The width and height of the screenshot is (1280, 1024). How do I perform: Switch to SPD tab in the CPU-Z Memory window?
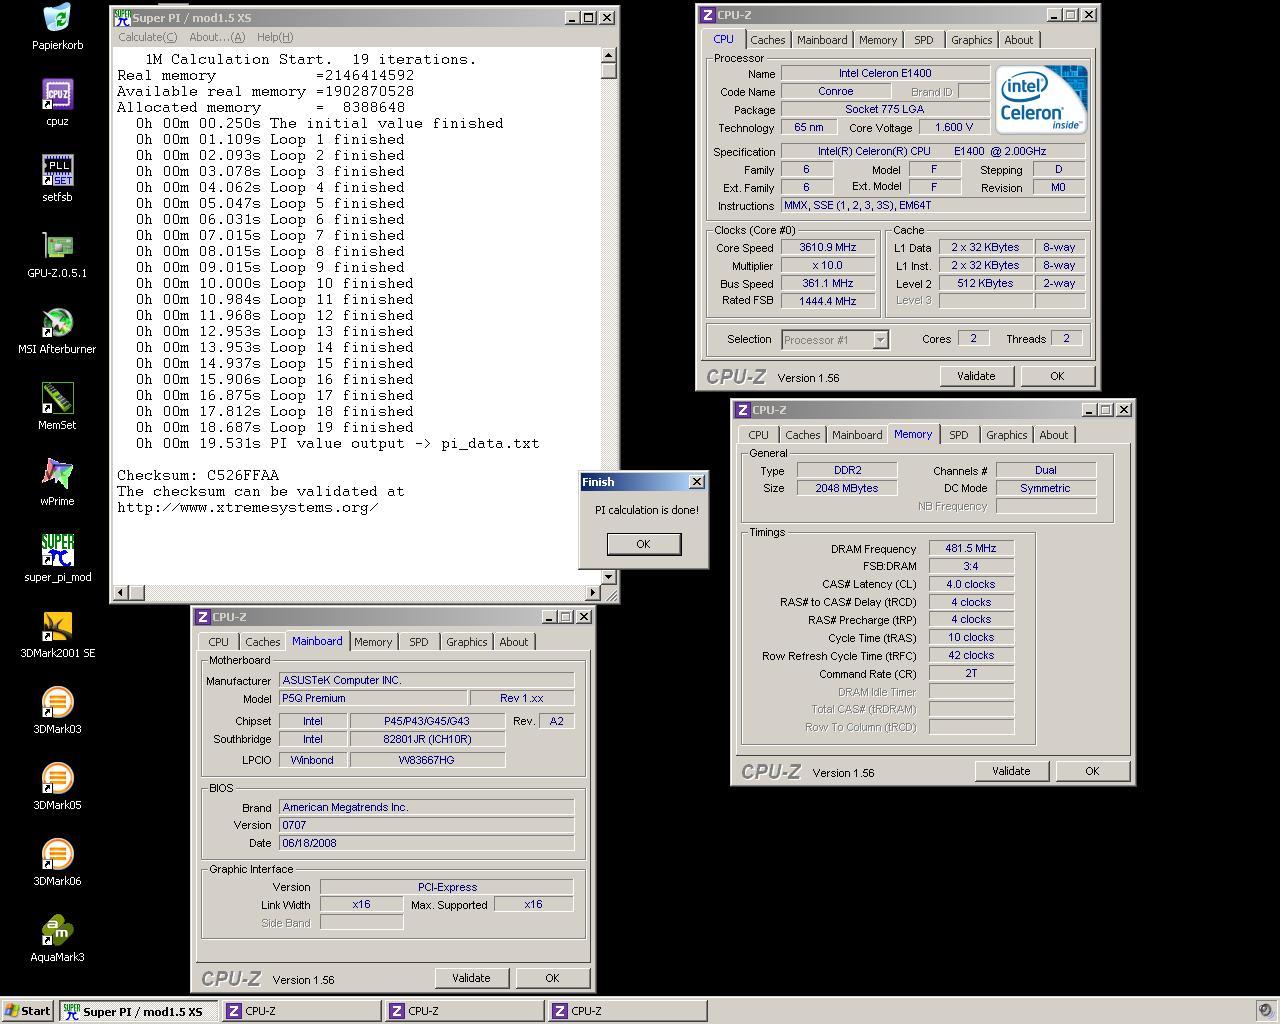click(x=958, y=435)
